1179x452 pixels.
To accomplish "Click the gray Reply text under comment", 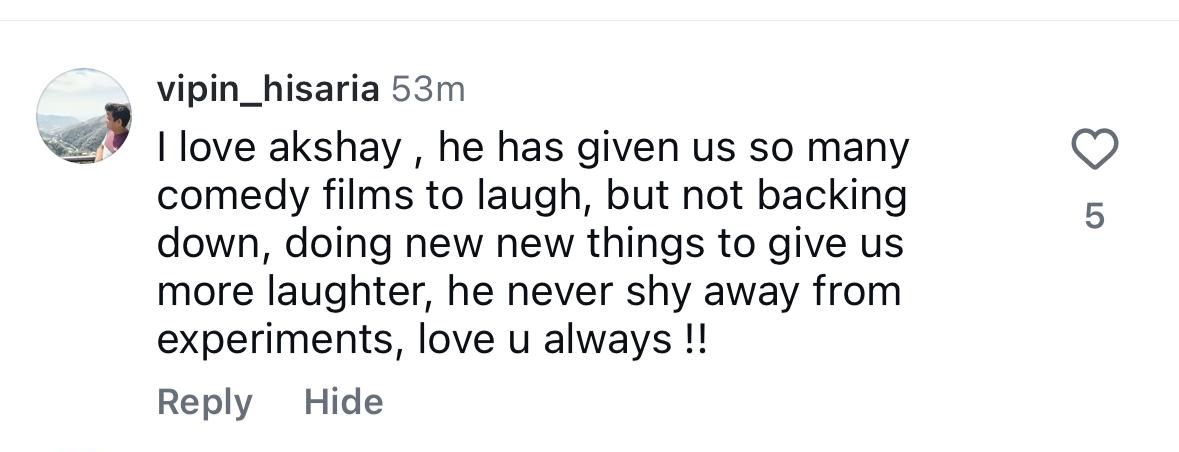I will click(205, 402).
